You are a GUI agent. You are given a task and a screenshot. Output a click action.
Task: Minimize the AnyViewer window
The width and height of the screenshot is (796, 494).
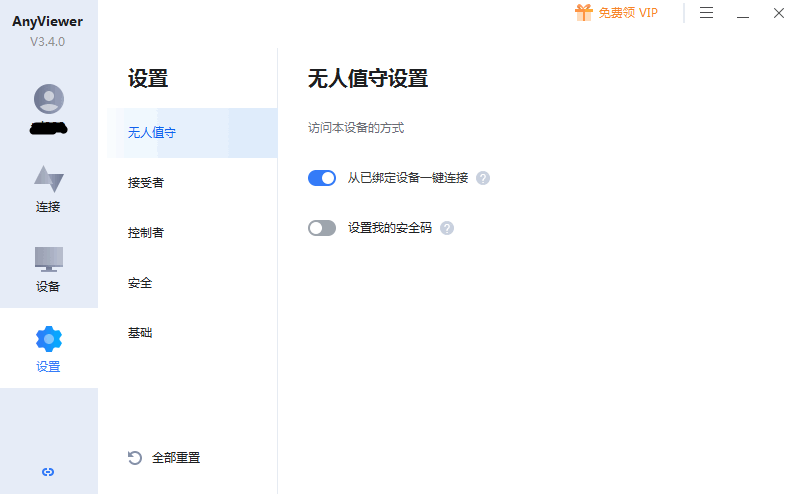[x=743, y=14]
